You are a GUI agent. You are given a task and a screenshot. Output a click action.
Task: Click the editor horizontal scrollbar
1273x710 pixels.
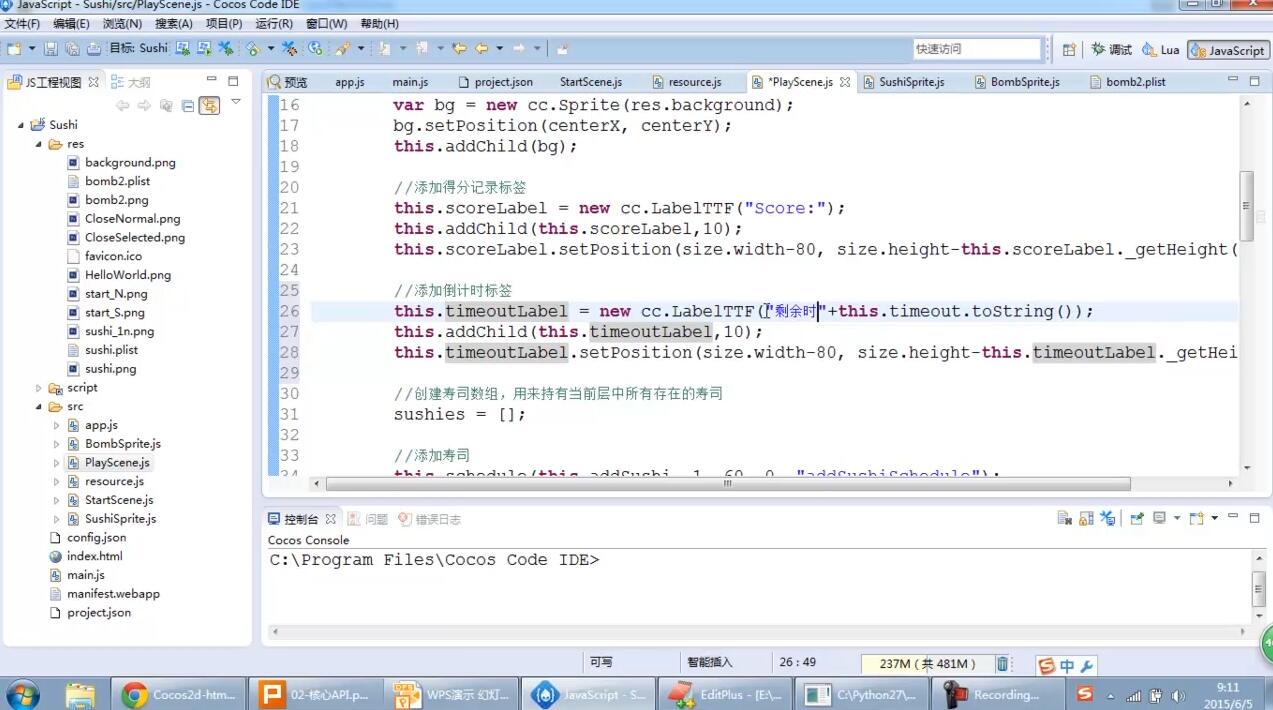pos(727,484)
